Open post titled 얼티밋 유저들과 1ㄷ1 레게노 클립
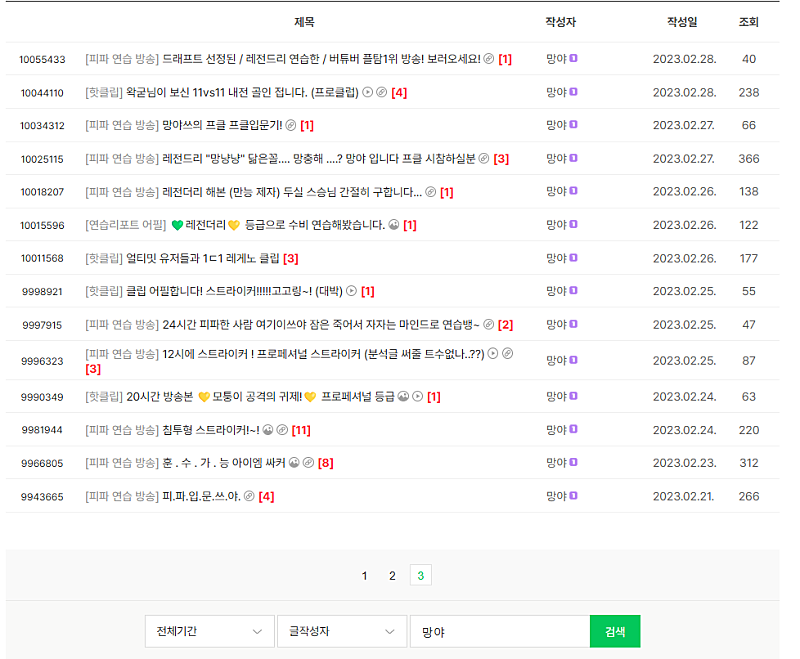Viewport: 800px width, 659px height. click(x=203, y=258)
